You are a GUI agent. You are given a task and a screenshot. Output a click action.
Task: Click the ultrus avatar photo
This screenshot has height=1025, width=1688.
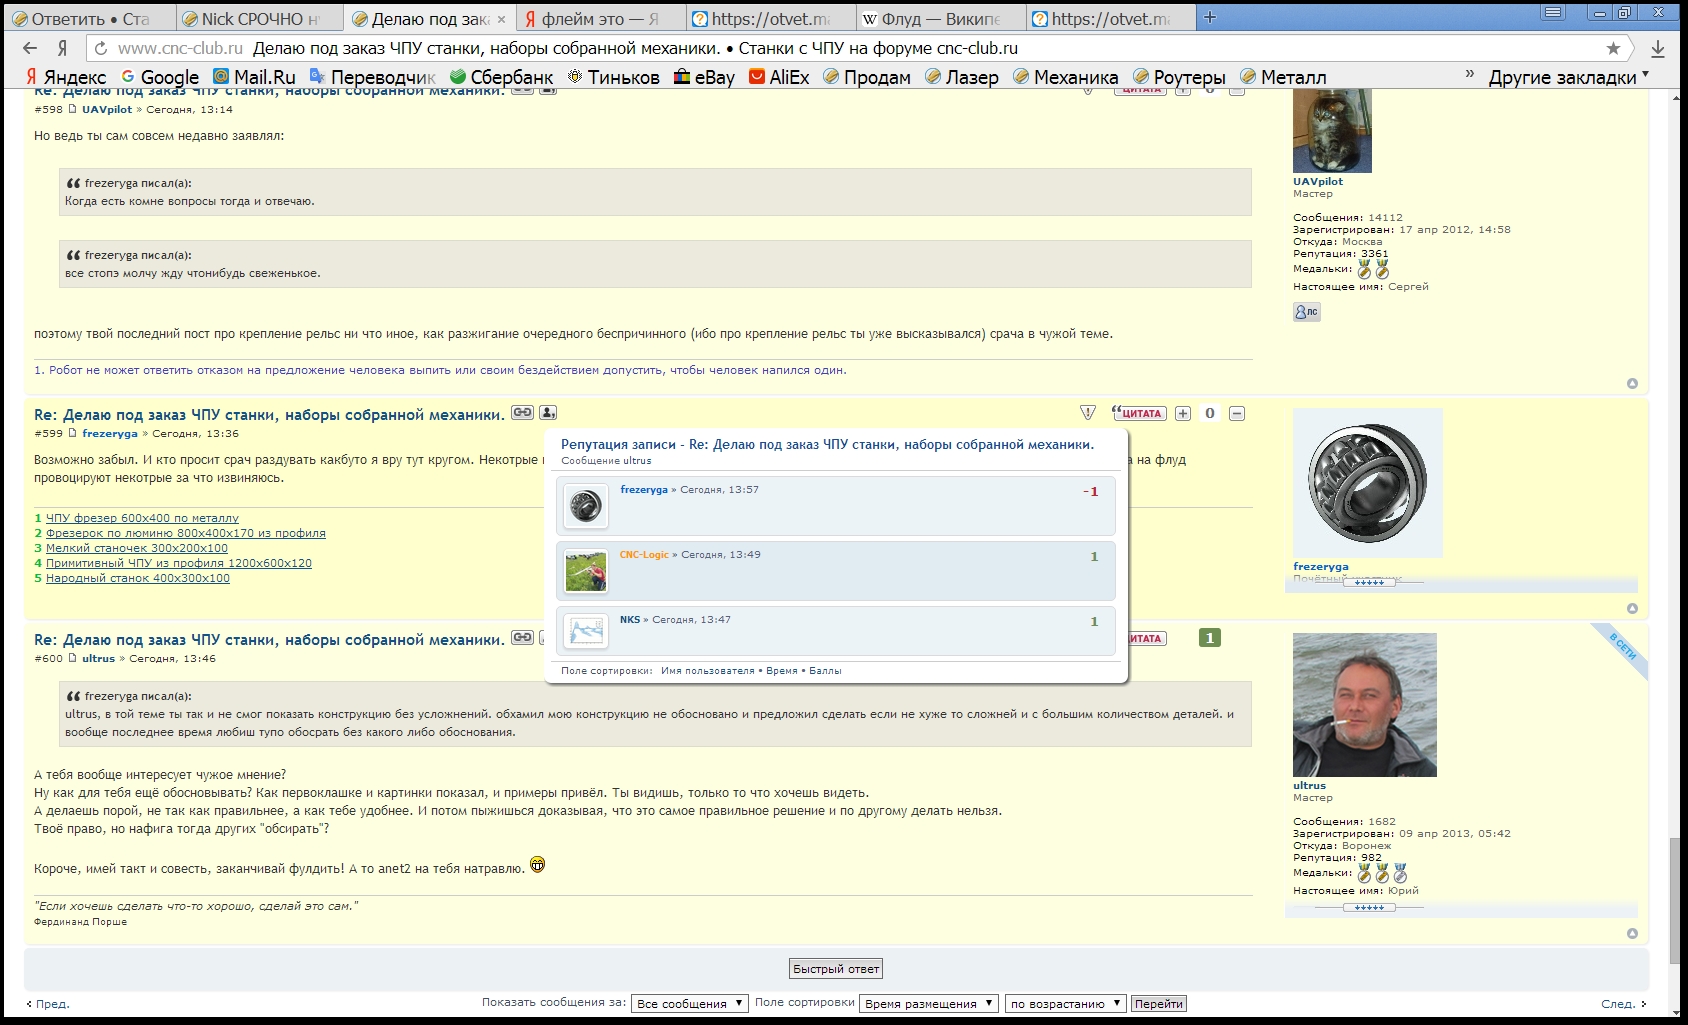coord(1365,705)
